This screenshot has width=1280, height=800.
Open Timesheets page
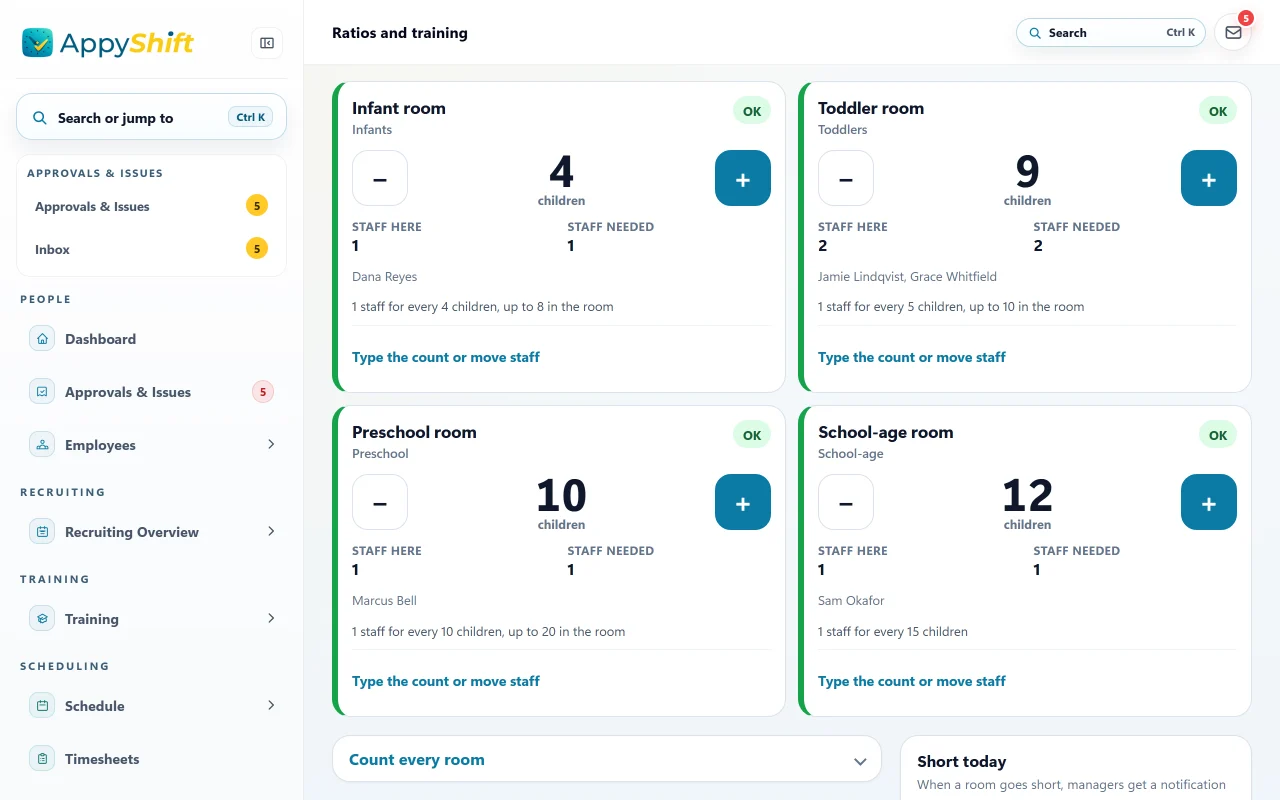(x=151, y=759)
